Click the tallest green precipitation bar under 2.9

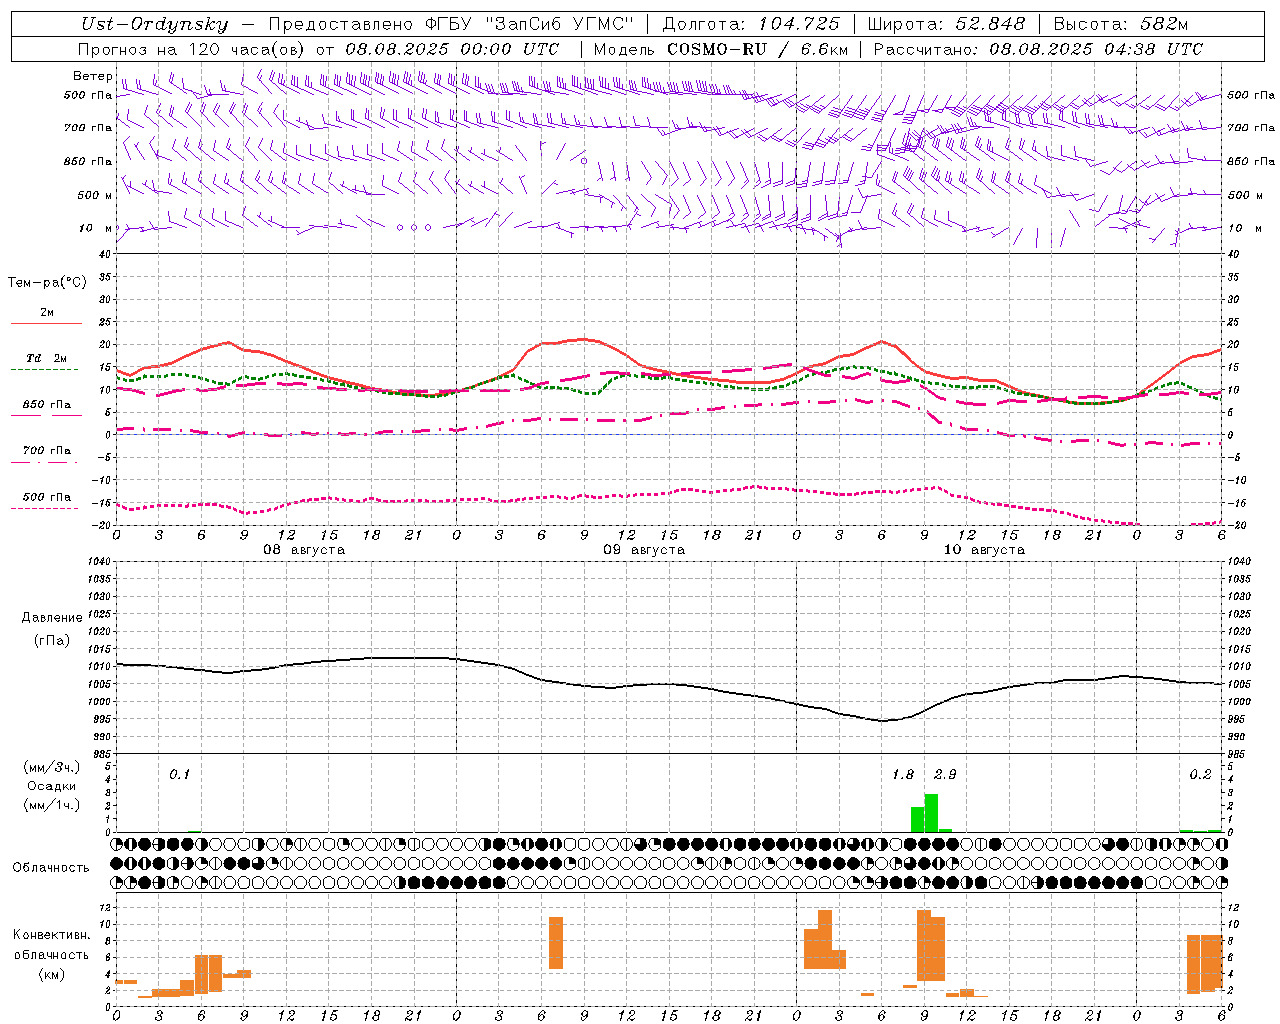(931, 813)
